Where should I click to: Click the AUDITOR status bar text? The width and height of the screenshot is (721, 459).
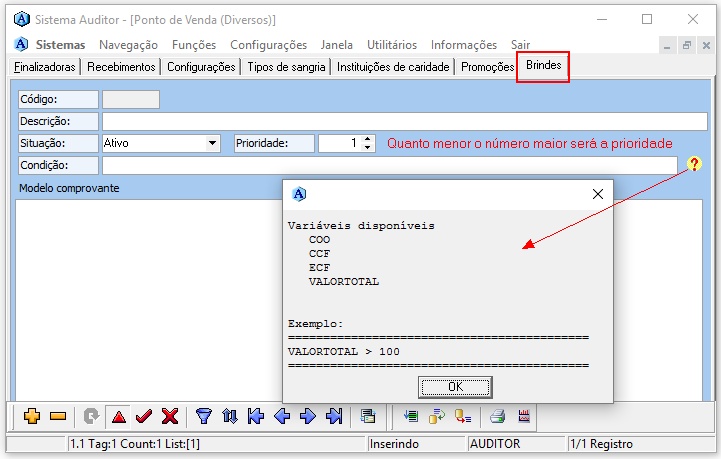(495, 444)
